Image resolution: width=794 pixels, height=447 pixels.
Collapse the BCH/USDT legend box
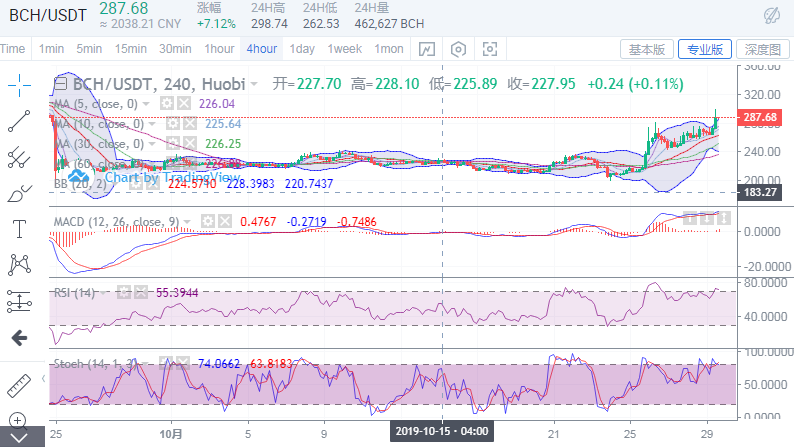tap(60, 84)
